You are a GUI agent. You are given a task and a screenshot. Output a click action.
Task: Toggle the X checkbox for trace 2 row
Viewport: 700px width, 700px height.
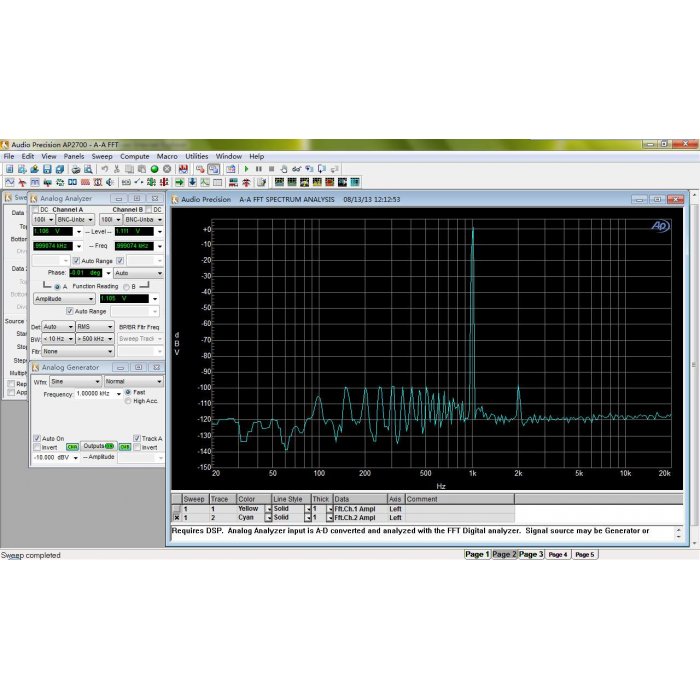(x=177, y=518)
